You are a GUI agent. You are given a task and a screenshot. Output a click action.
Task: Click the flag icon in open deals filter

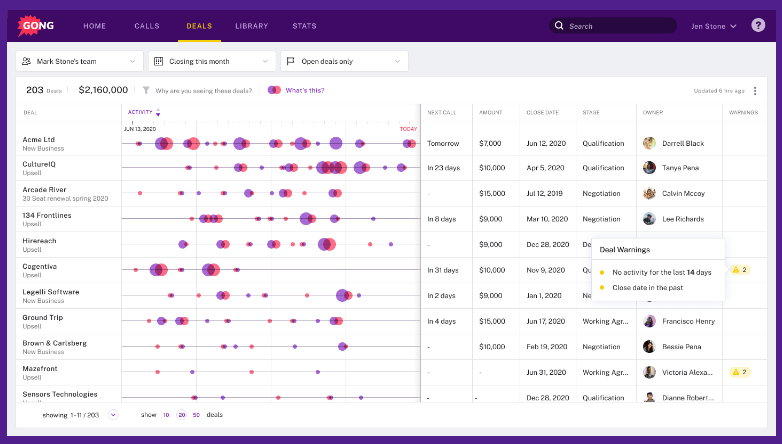(291, 61)
